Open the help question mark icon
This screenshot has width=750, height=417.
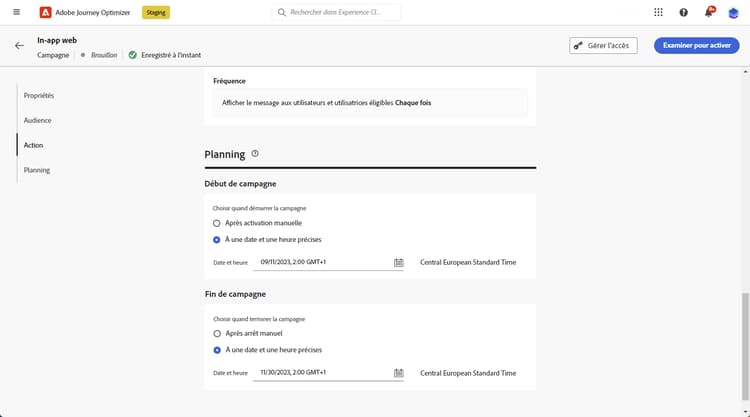[684, 12]
